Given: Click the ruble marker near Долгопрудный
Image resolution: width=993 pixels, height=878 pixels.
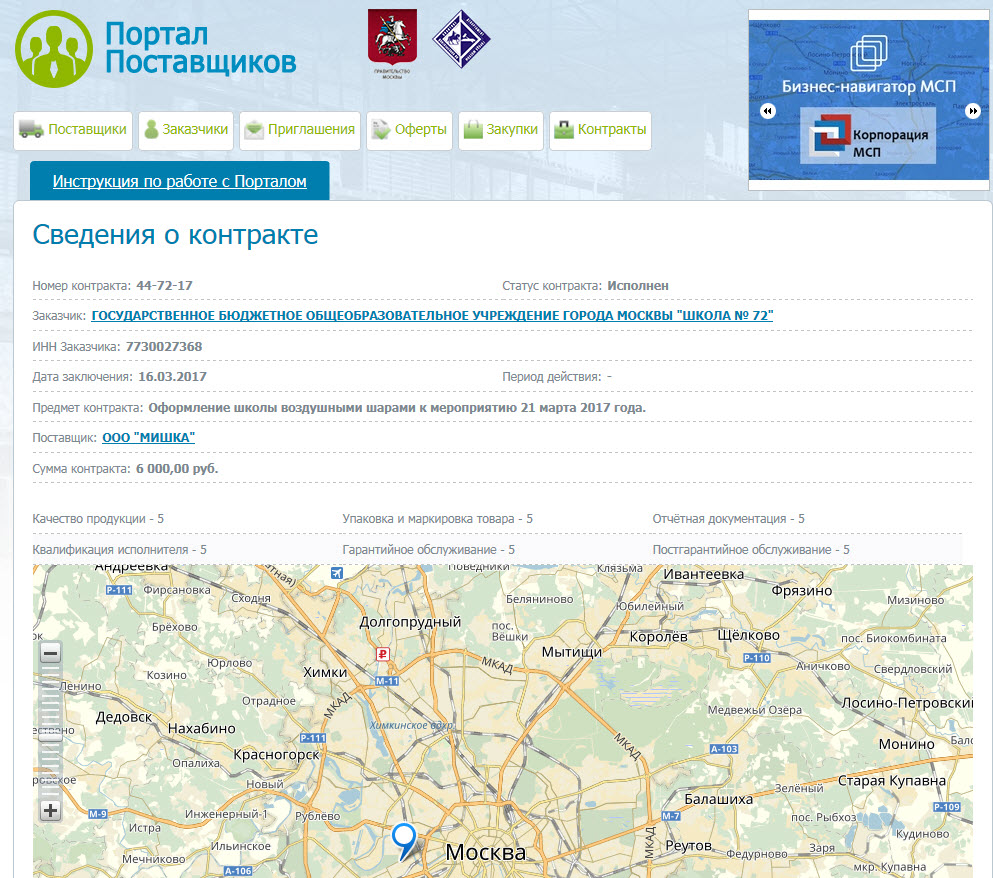Looking at the screenshot, I should tap(381, 654).
